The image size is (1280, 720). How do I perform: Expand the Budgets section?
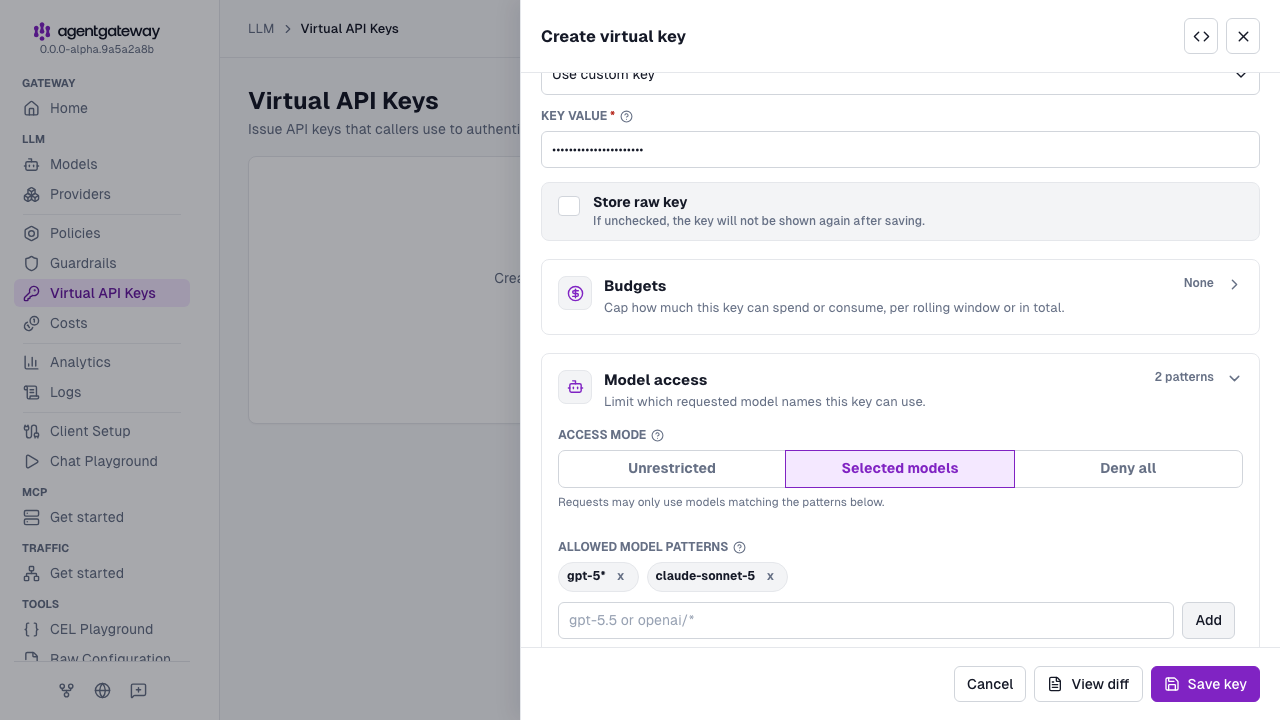(x=900, y=297)
